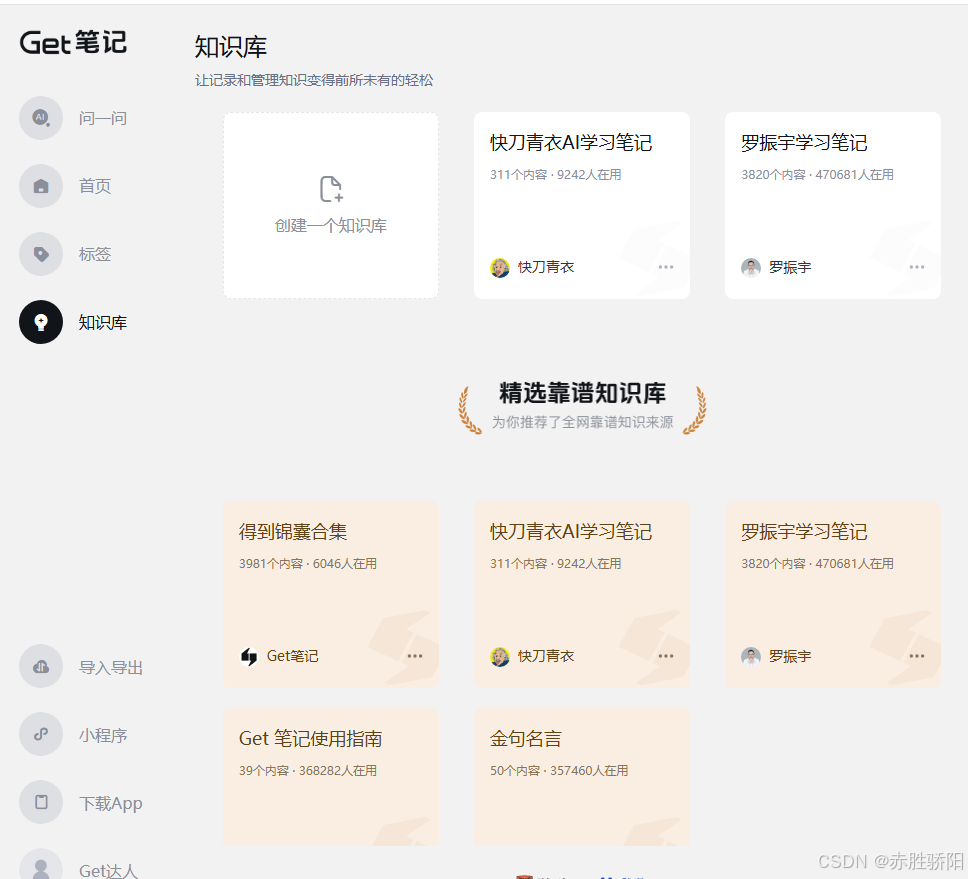Click the 导入导出 cloud icon

[41, 667]
